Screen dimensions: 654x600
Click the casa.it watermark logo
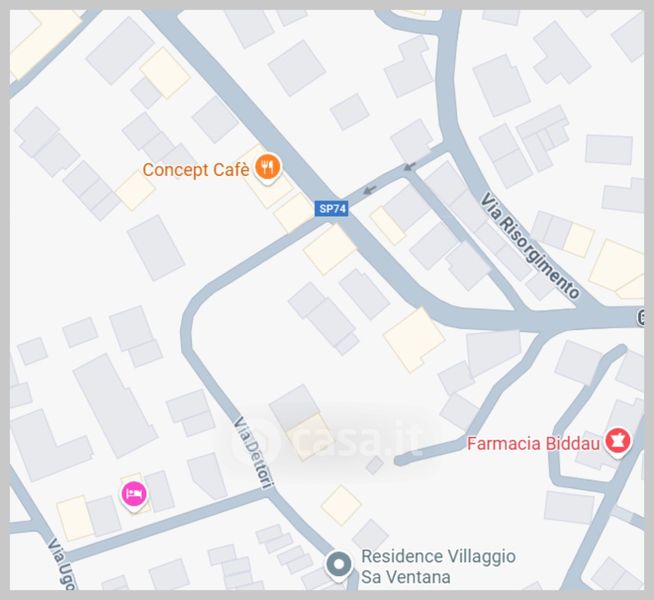(326, 439)
